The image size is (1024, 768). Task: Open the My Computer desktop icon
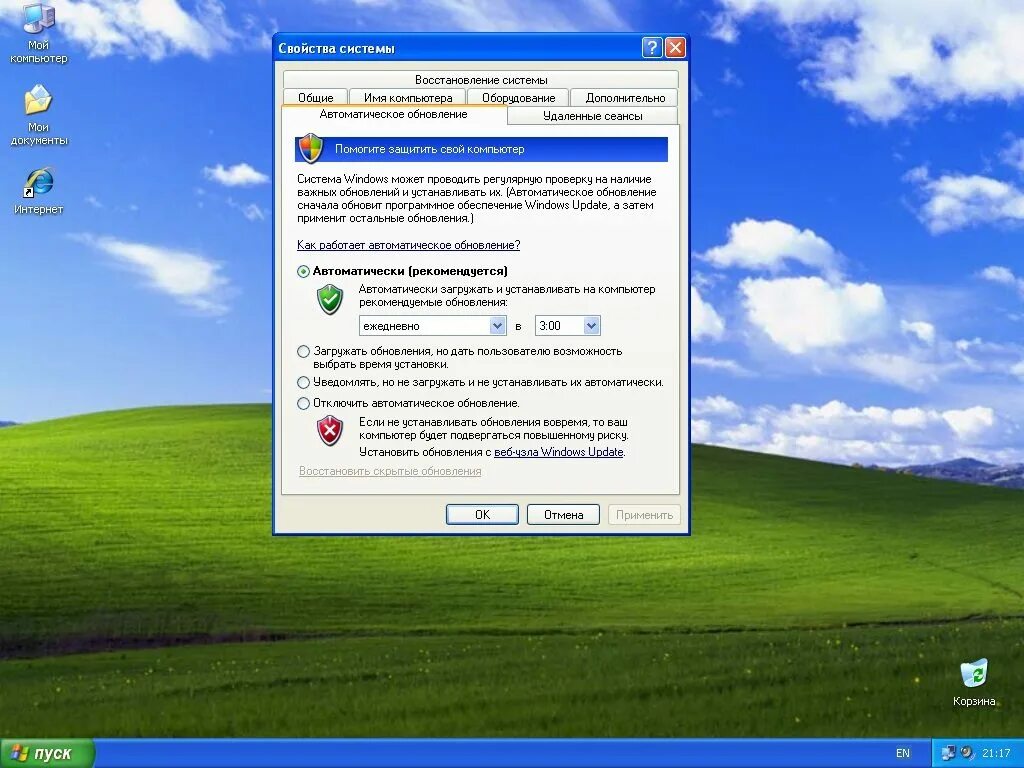point(39,33)
